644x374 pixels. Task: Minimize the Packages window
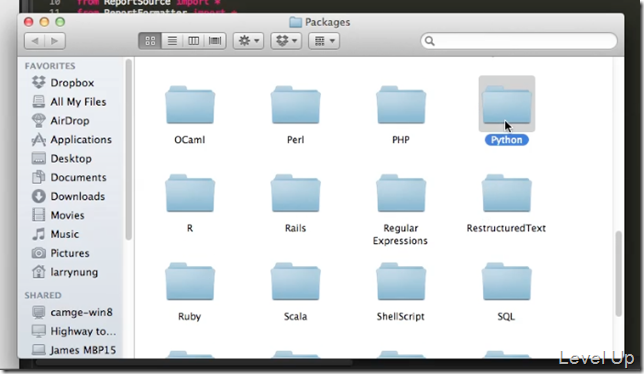(44, 22)
